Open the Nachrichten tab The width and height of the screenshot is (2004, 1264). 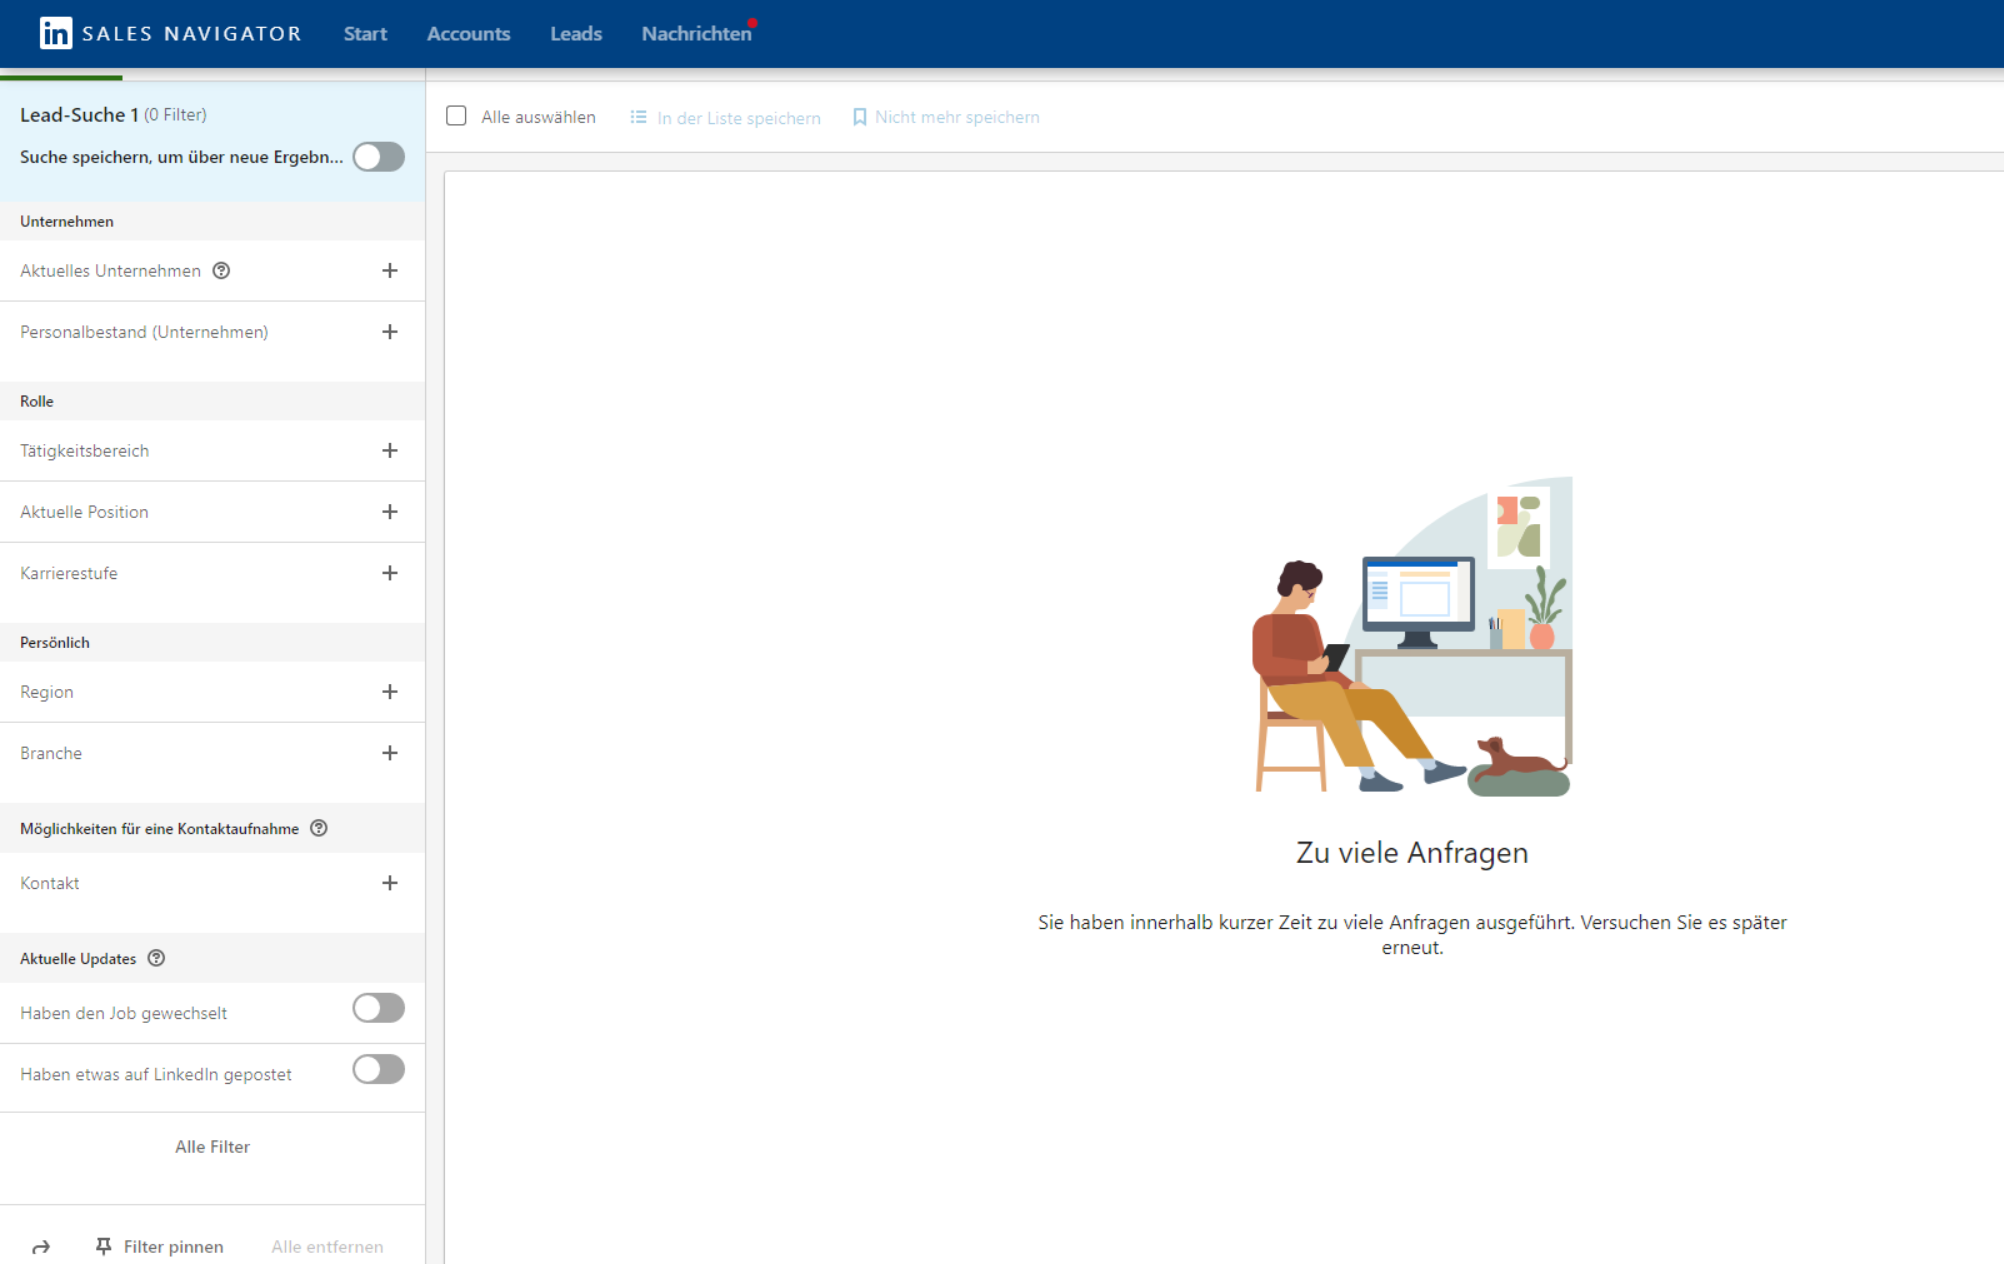[696, 34]
